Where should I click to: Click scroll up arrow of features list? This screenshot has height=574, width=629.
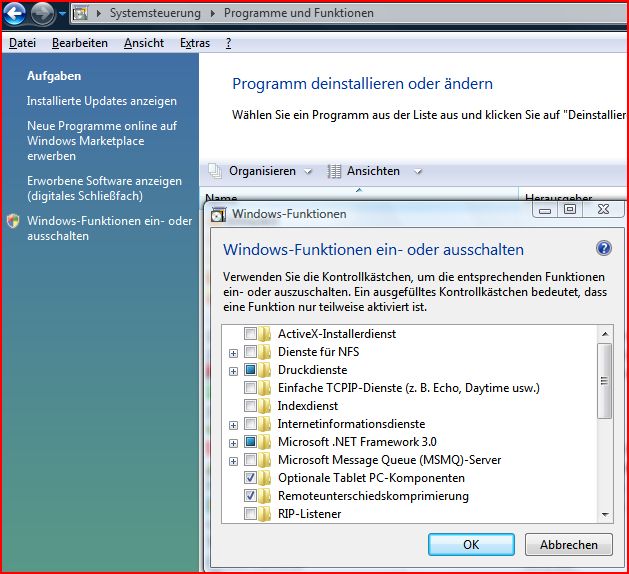click(605, 334)
